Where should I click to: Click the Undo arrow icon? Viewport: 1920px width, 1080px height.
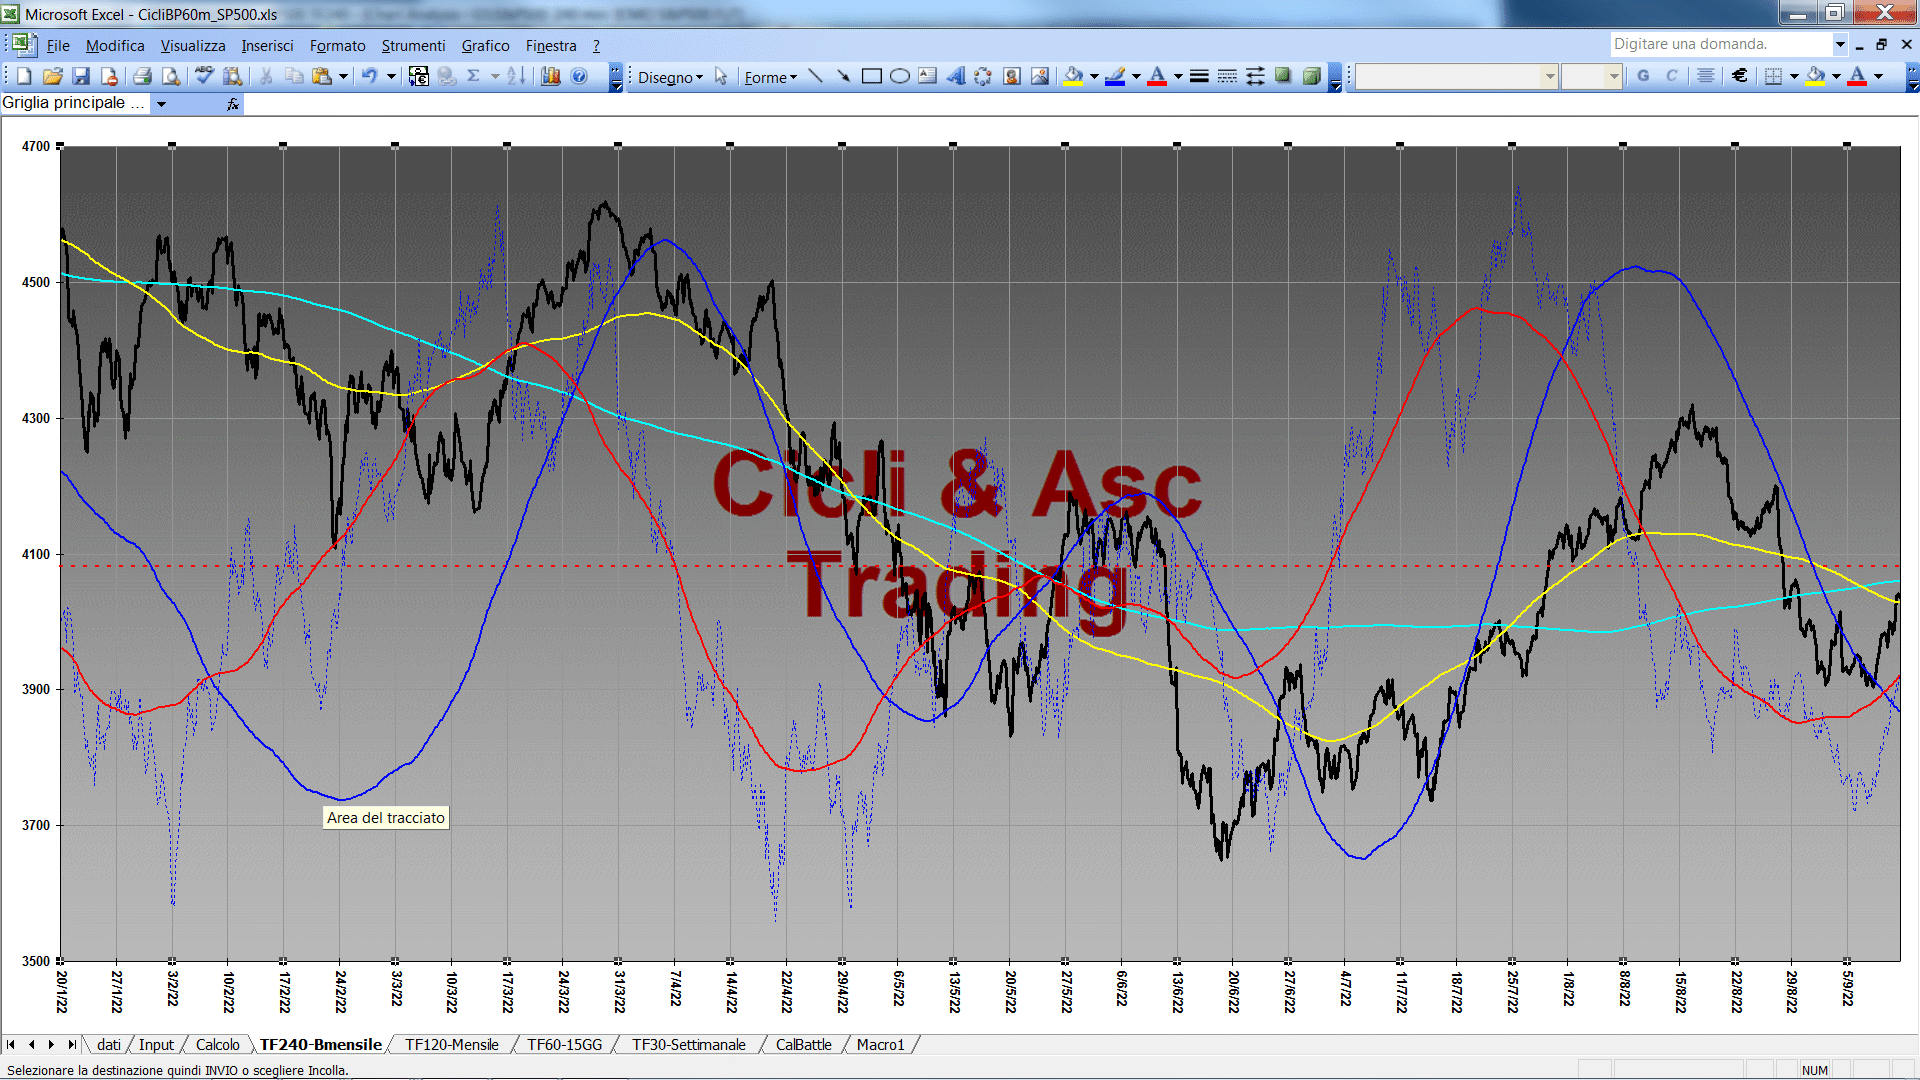pos(370,76)
